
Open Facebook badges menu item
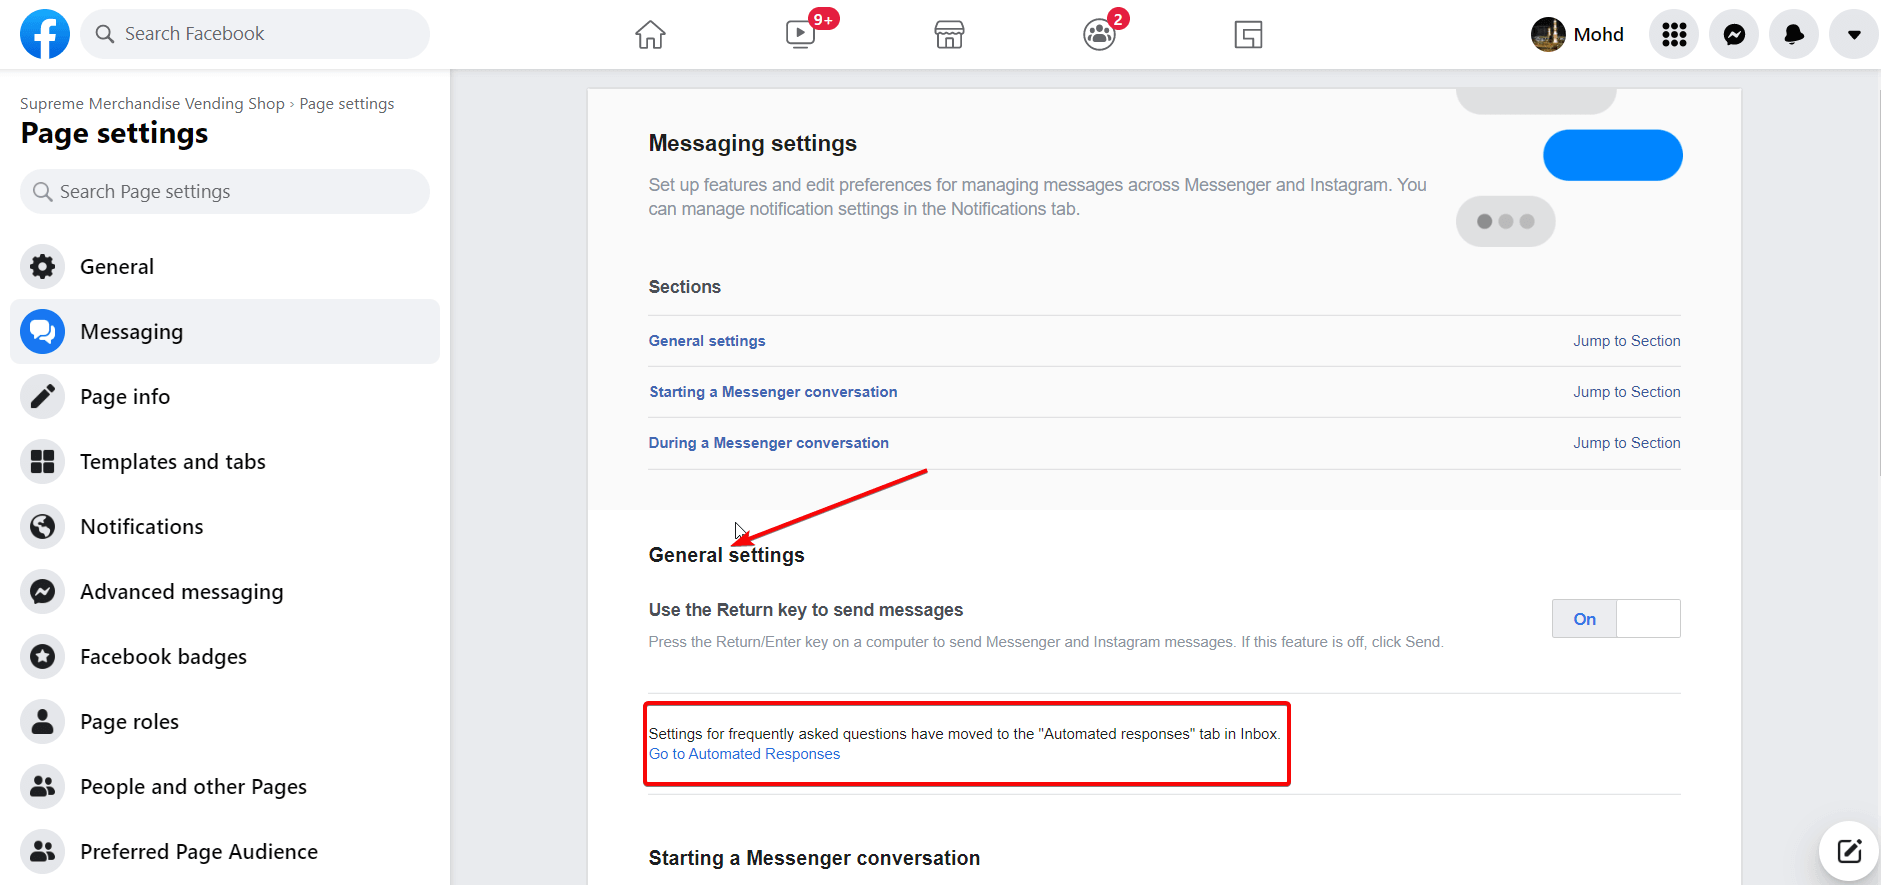click(225, 657)
